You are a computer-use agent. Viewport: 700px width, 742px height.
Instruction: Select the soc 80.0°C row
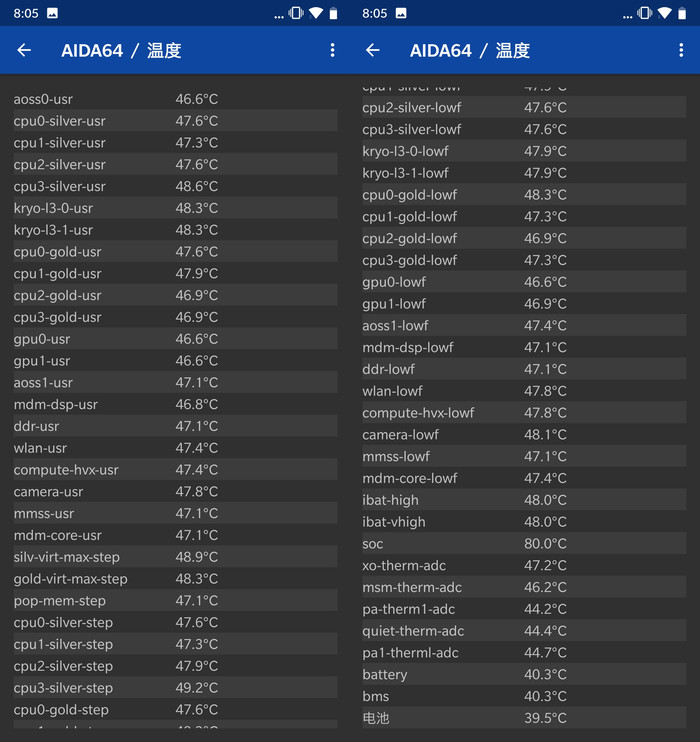coord(524,543)
